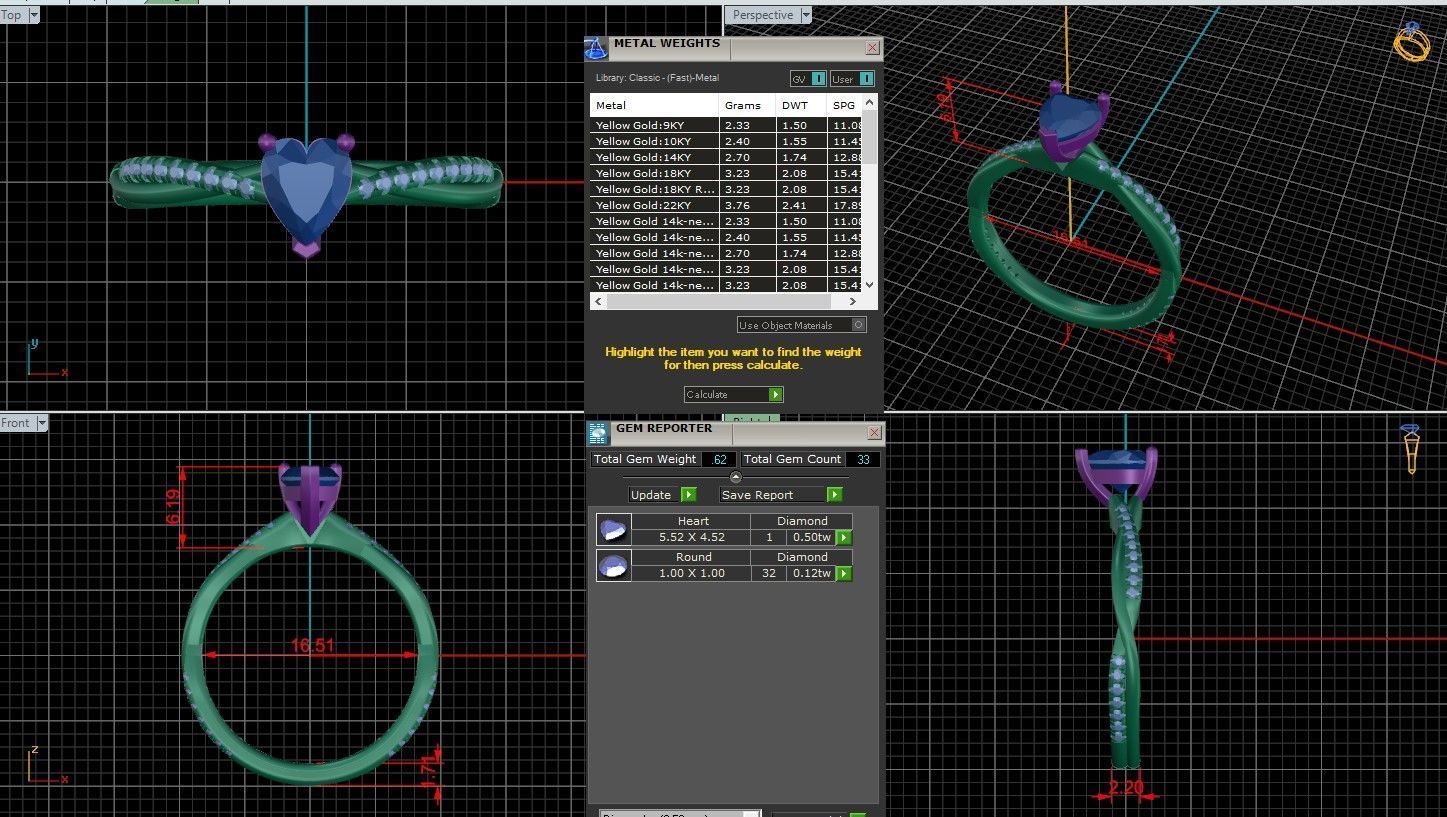Click the 32 gem quantity cell
This screenshot has height=817, width=1447.
point(769,573)
